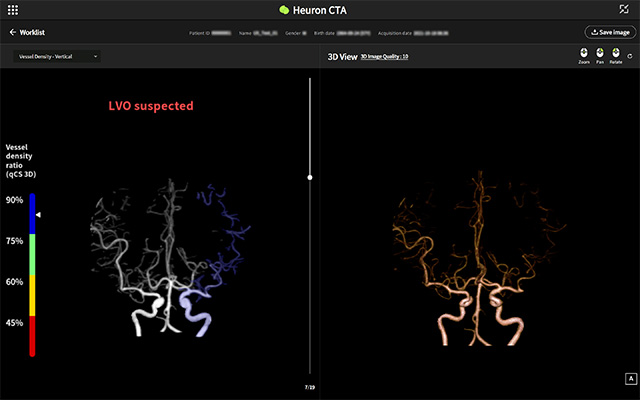Click the Save image button
The image size is (640, 400).
[610, 32]
